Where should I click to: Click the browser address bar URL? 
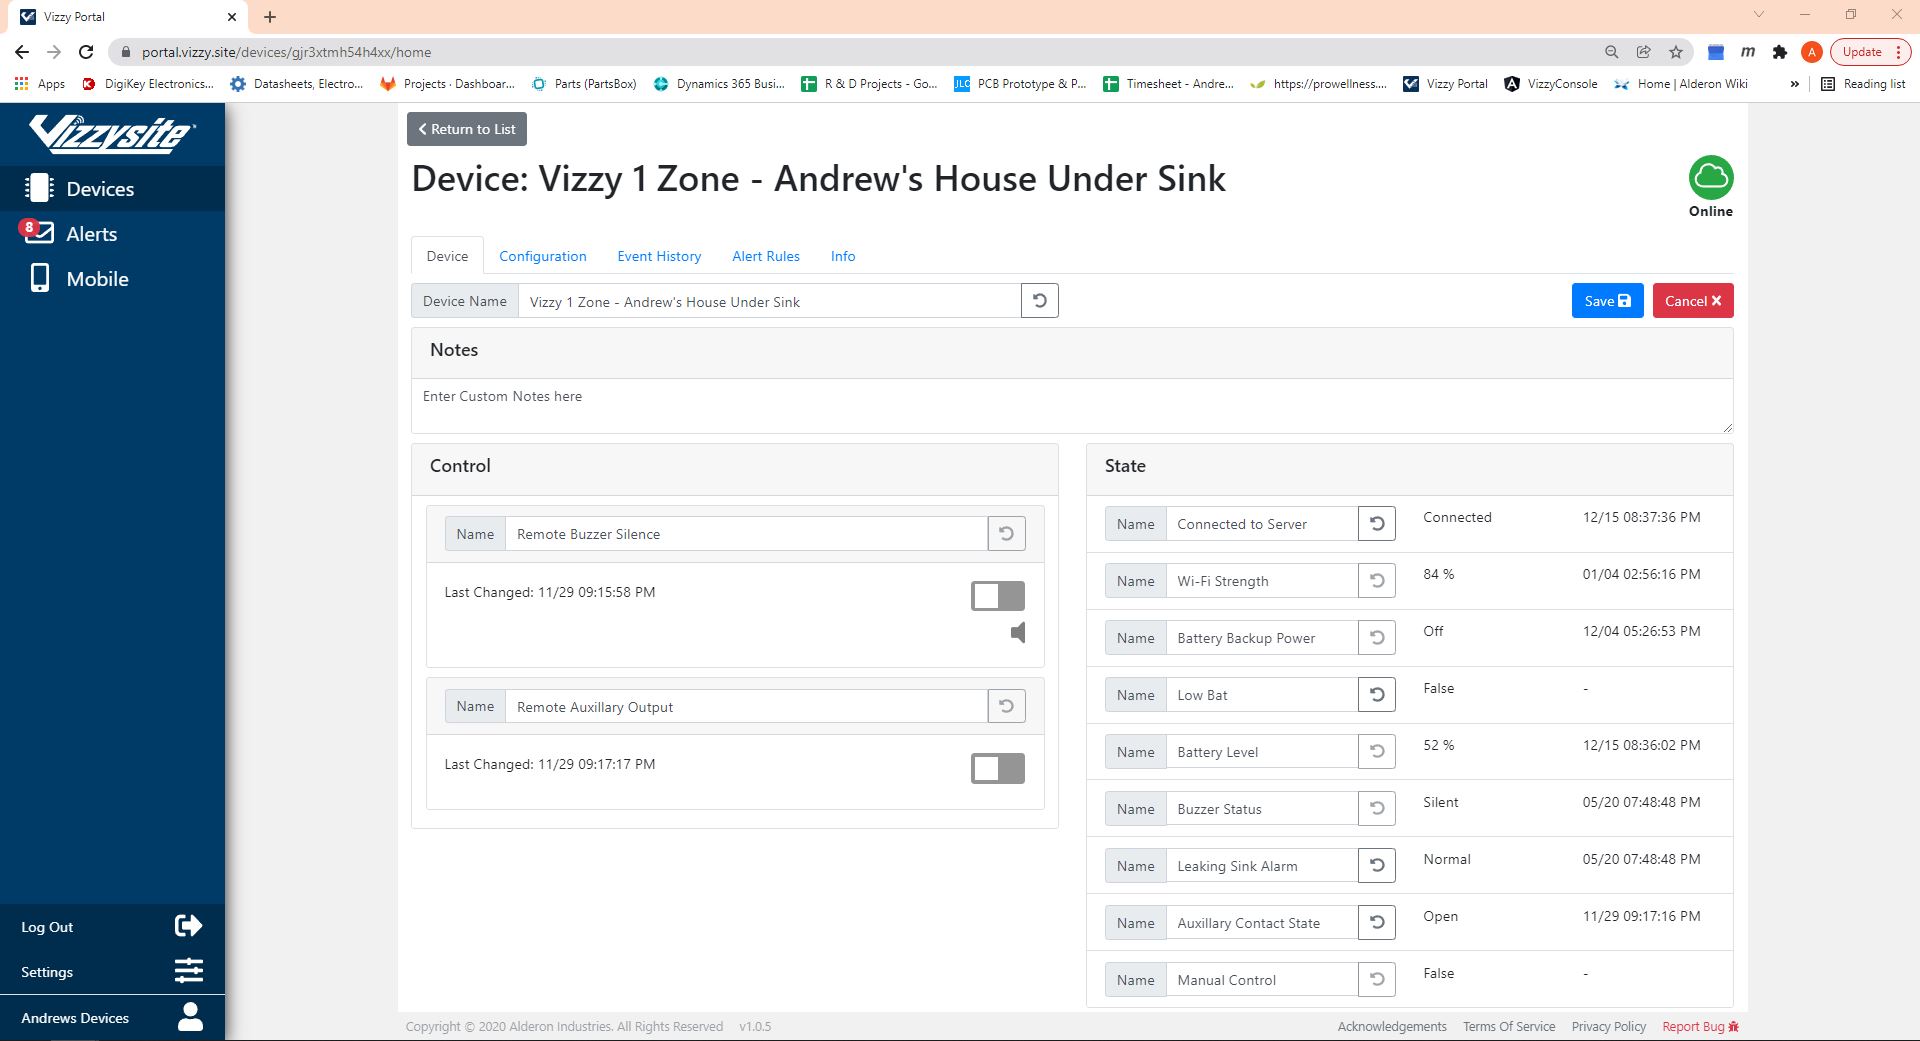(x=286, y=52)
